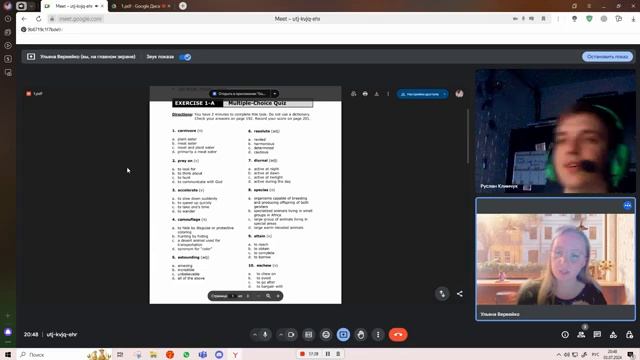
Task: Open the browser sidebar history icon
Action: [8, 19]
